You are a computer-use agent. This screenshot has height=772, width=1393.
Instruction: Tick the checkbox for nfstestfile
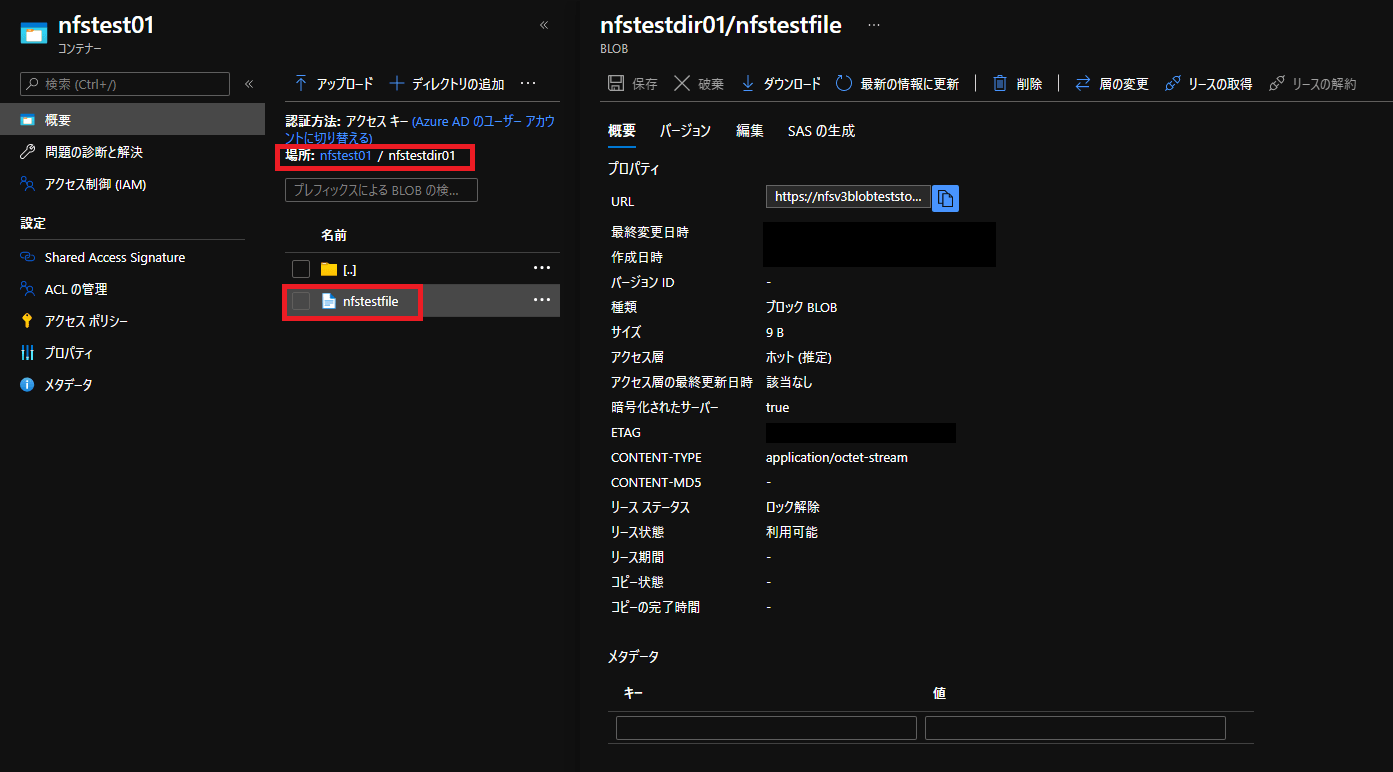click(x=301, y=301)
